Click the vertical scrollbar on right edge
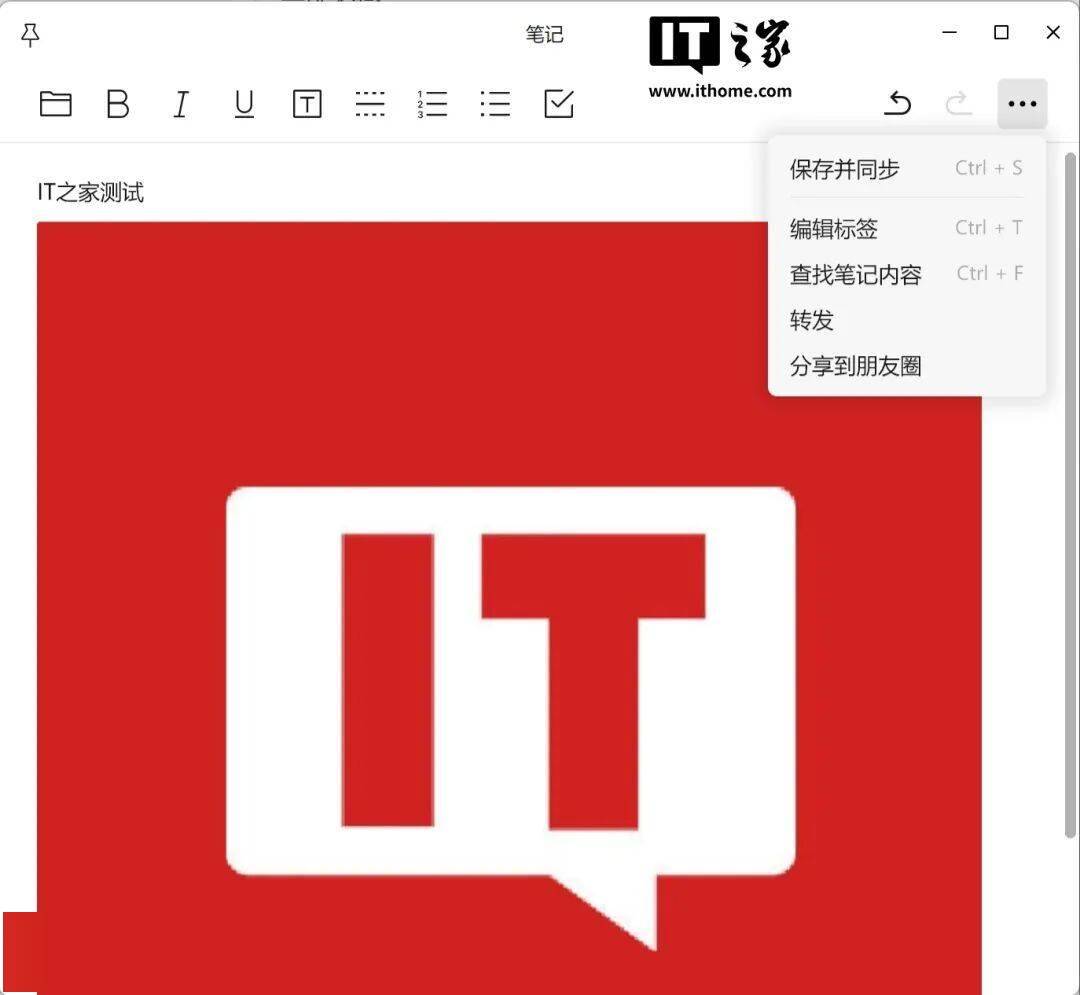1080x995 pixels. click(x=1069, y=500)
